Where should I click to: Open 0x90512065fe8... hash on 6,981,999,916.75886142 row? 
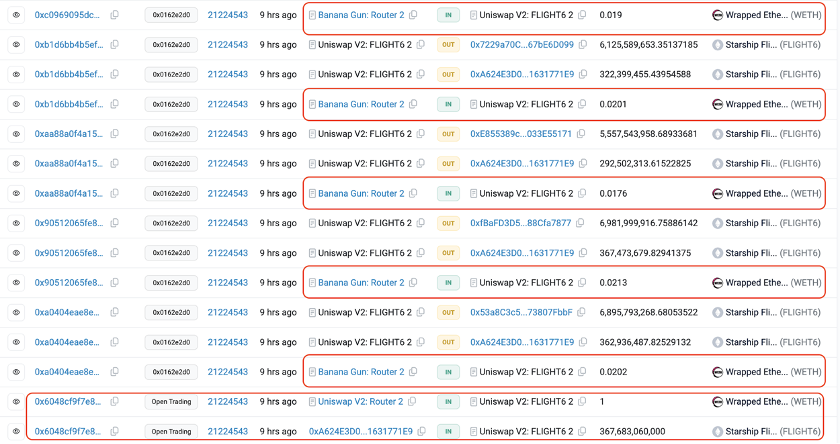click(69, 223)
